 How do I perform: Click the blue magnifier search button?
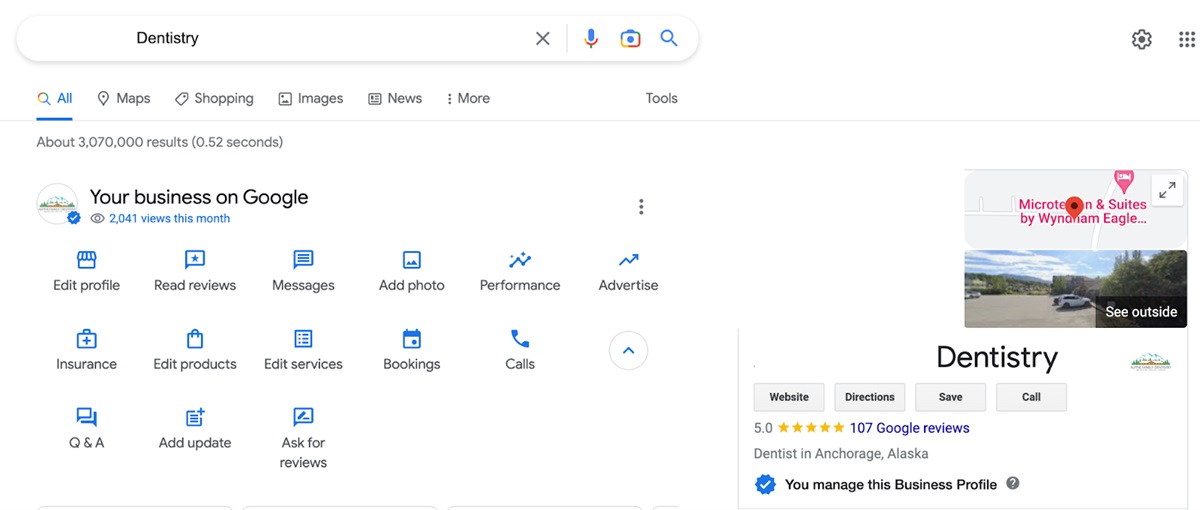pyautogui.click(x=669, y=38)
